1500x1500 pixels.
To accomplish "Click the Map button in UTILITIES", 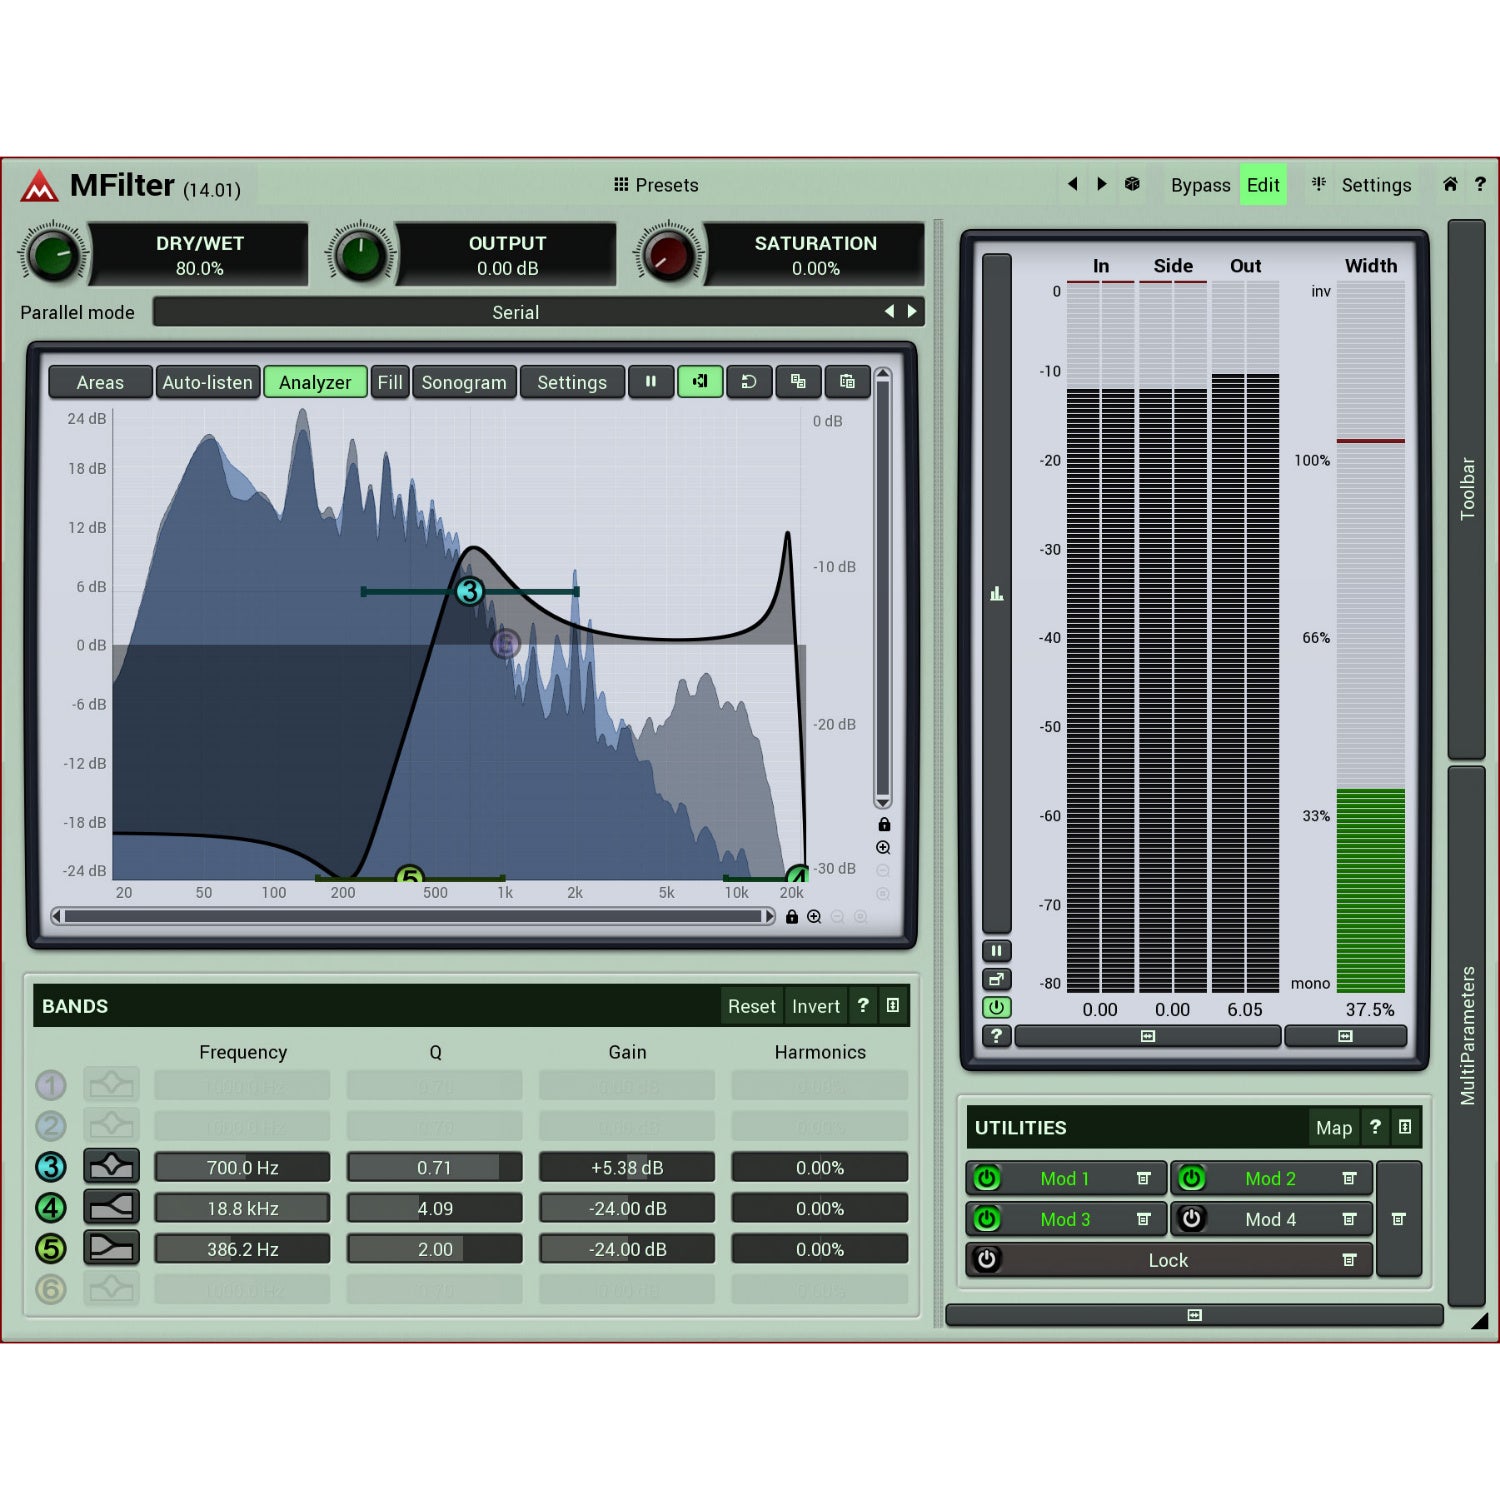I will [1334, 1128].
